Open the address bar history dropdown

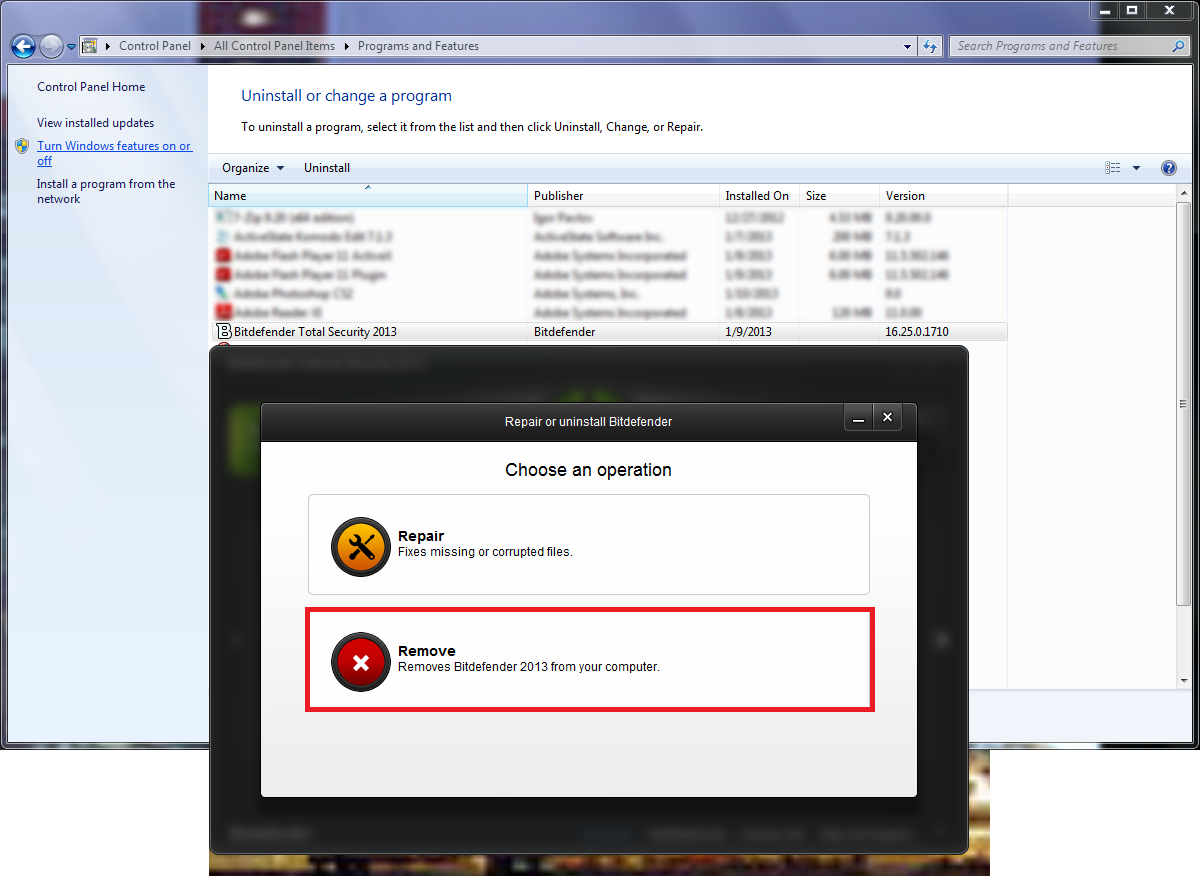[x=907, y=46]
